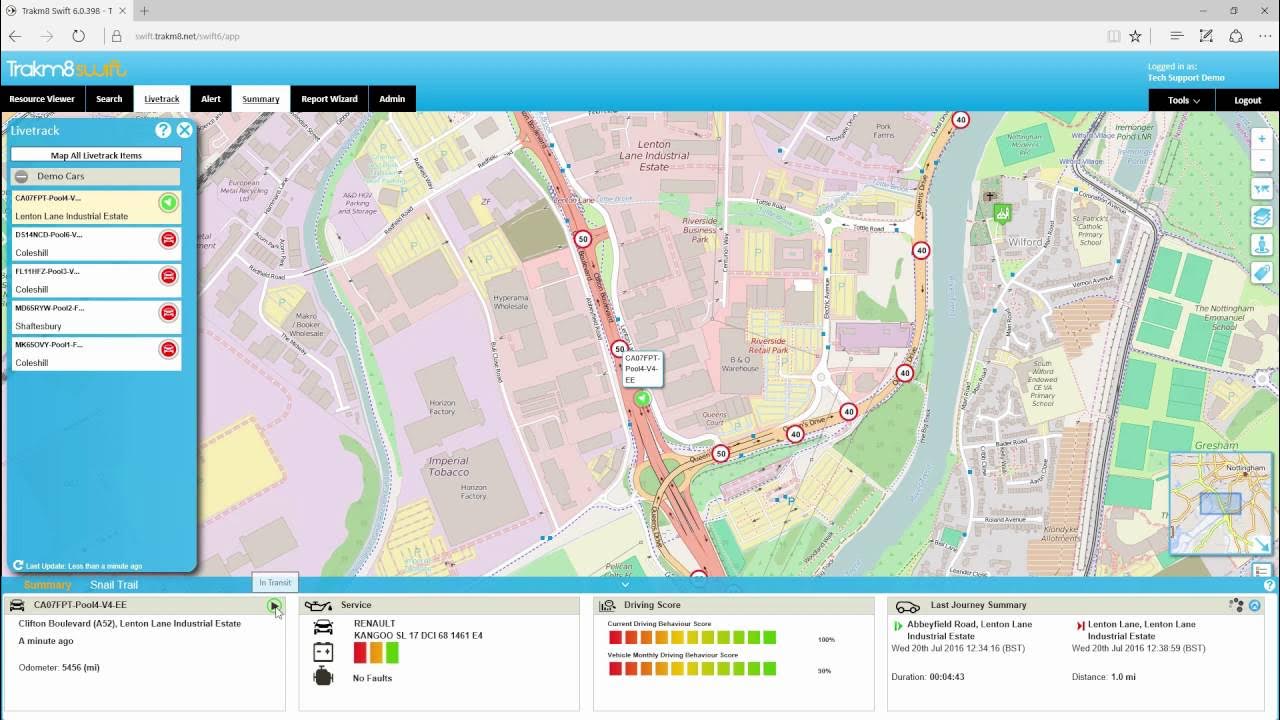
Task: Click red stopped icon for MD65RYW
Action: tap(168, 312)
